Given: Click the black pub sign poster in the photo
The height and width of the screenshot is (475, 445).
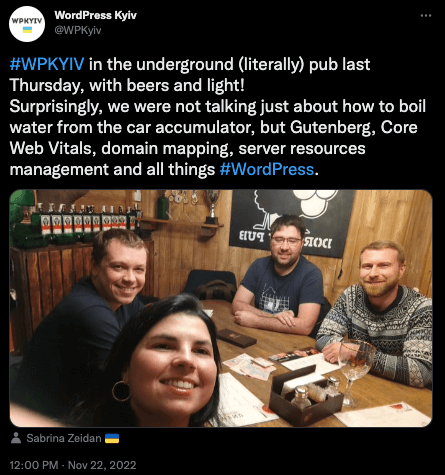Looking at the screenshot, I should (291, 223).
